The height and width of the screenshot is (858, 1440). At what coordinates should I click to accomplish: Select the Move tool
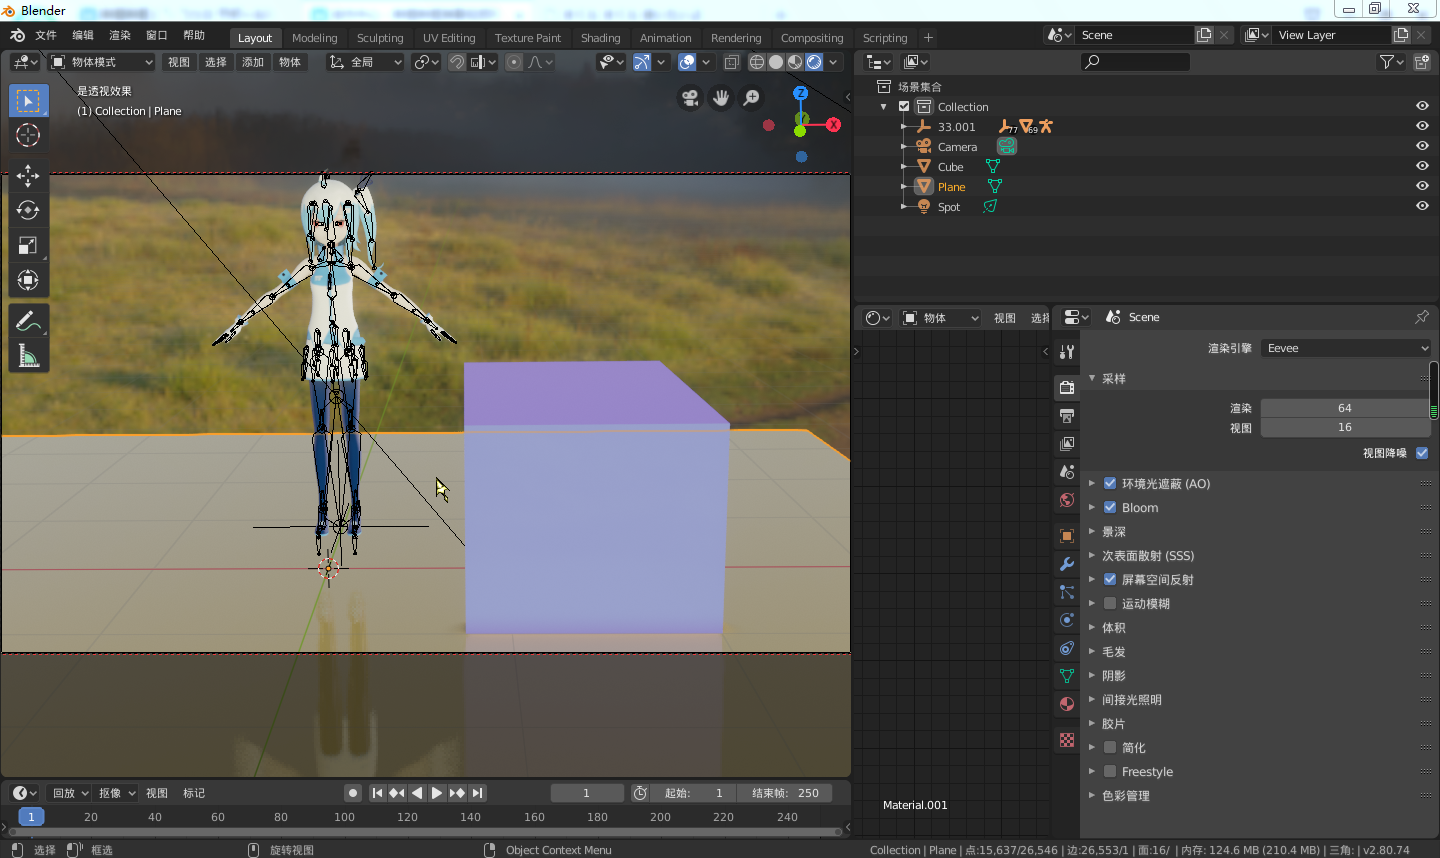click(28, 175)
